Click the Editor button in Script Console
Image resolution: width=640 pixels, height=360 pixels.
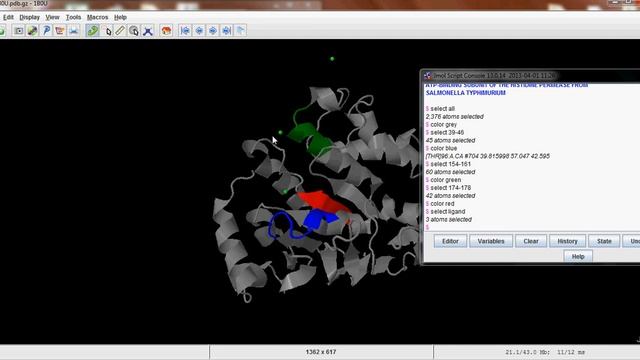point(450,241)
